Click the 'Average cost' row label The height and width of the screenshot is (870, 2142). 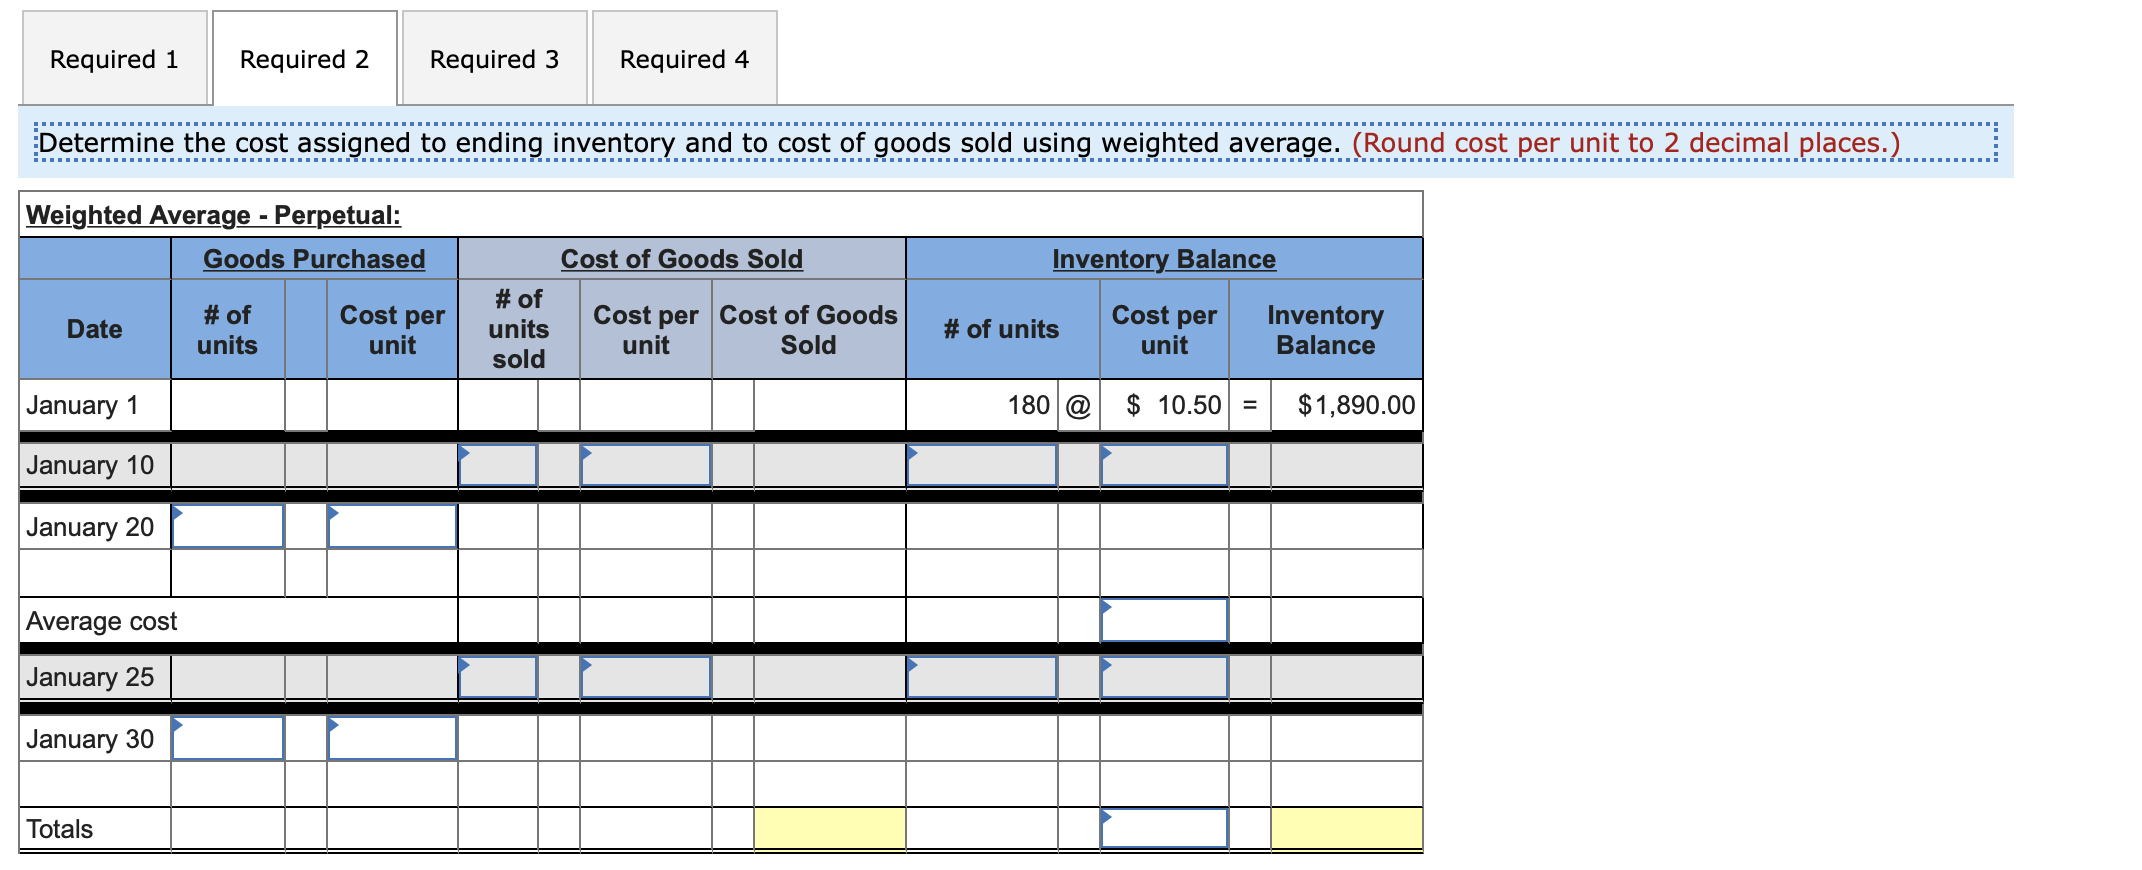(101, 621)
